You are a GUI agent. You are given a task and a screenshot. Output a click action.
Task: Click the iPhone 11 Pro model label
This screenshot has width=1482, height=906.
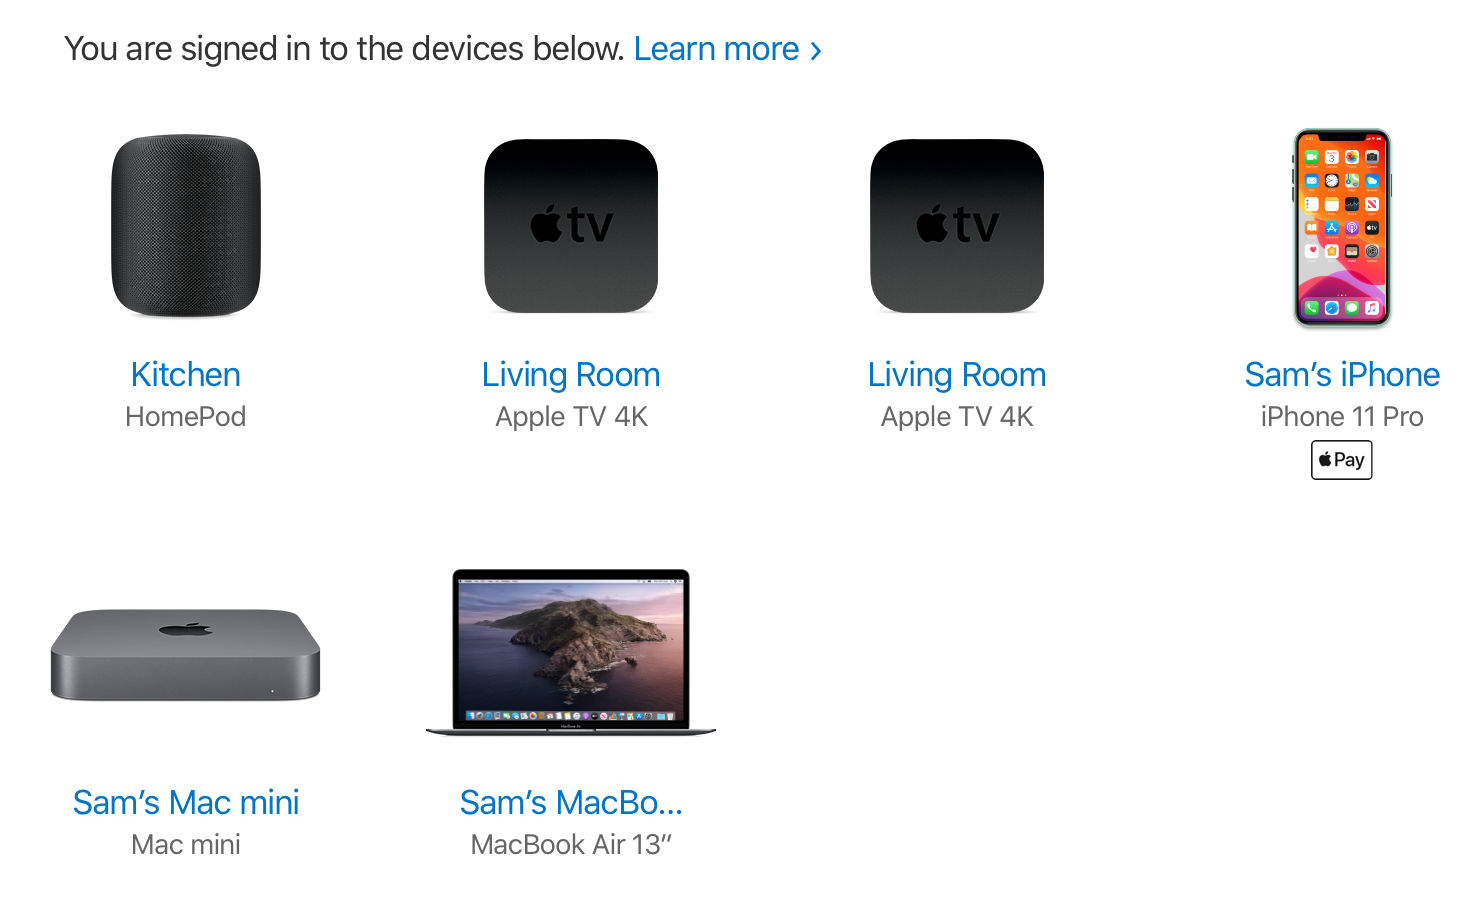pyautogui.click(x=1342, y=417)
